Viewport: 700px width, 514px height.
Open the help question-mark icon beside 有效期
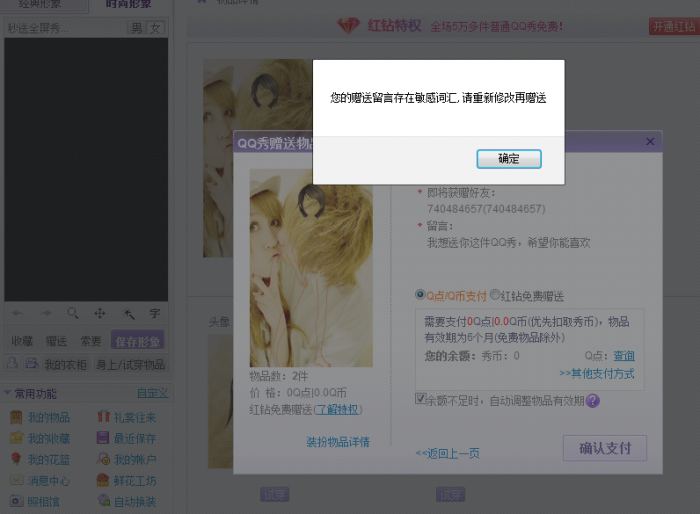pos(593,401)
